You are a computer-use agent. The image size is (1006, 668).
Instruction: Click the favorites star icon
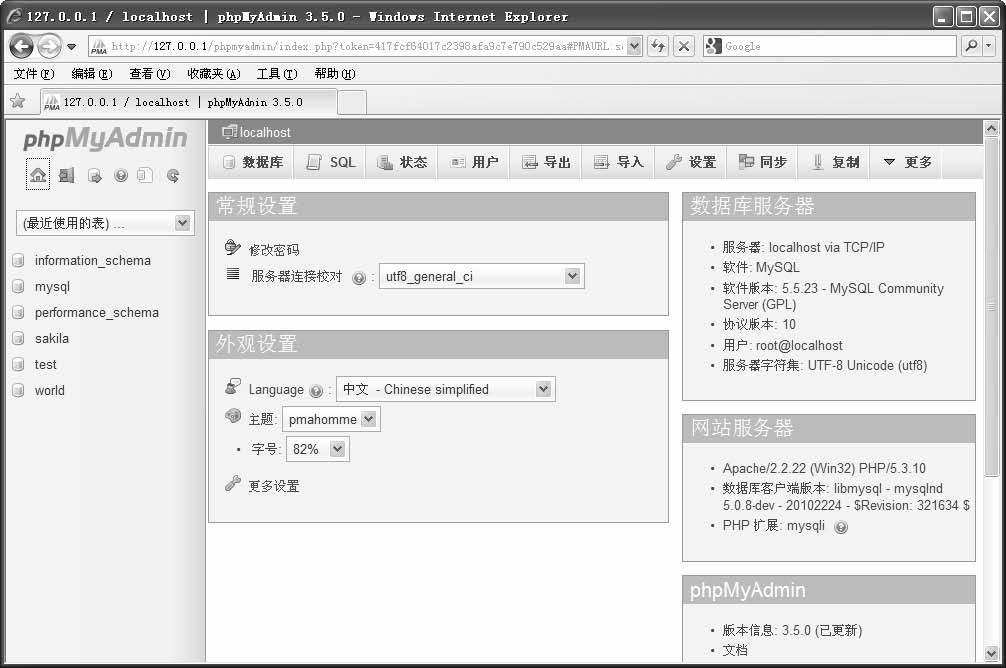[x=18, y=101]
